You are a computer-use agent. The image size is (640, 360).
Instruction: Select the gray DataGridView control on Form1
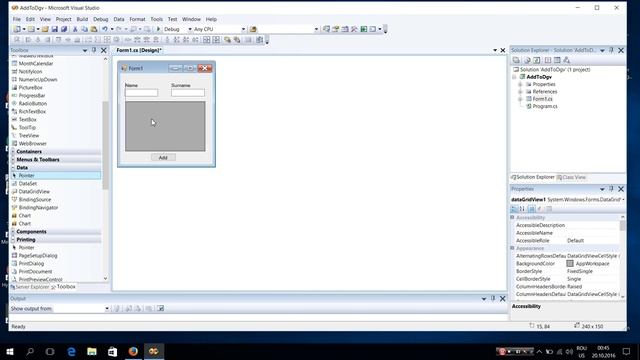(165, 127)
